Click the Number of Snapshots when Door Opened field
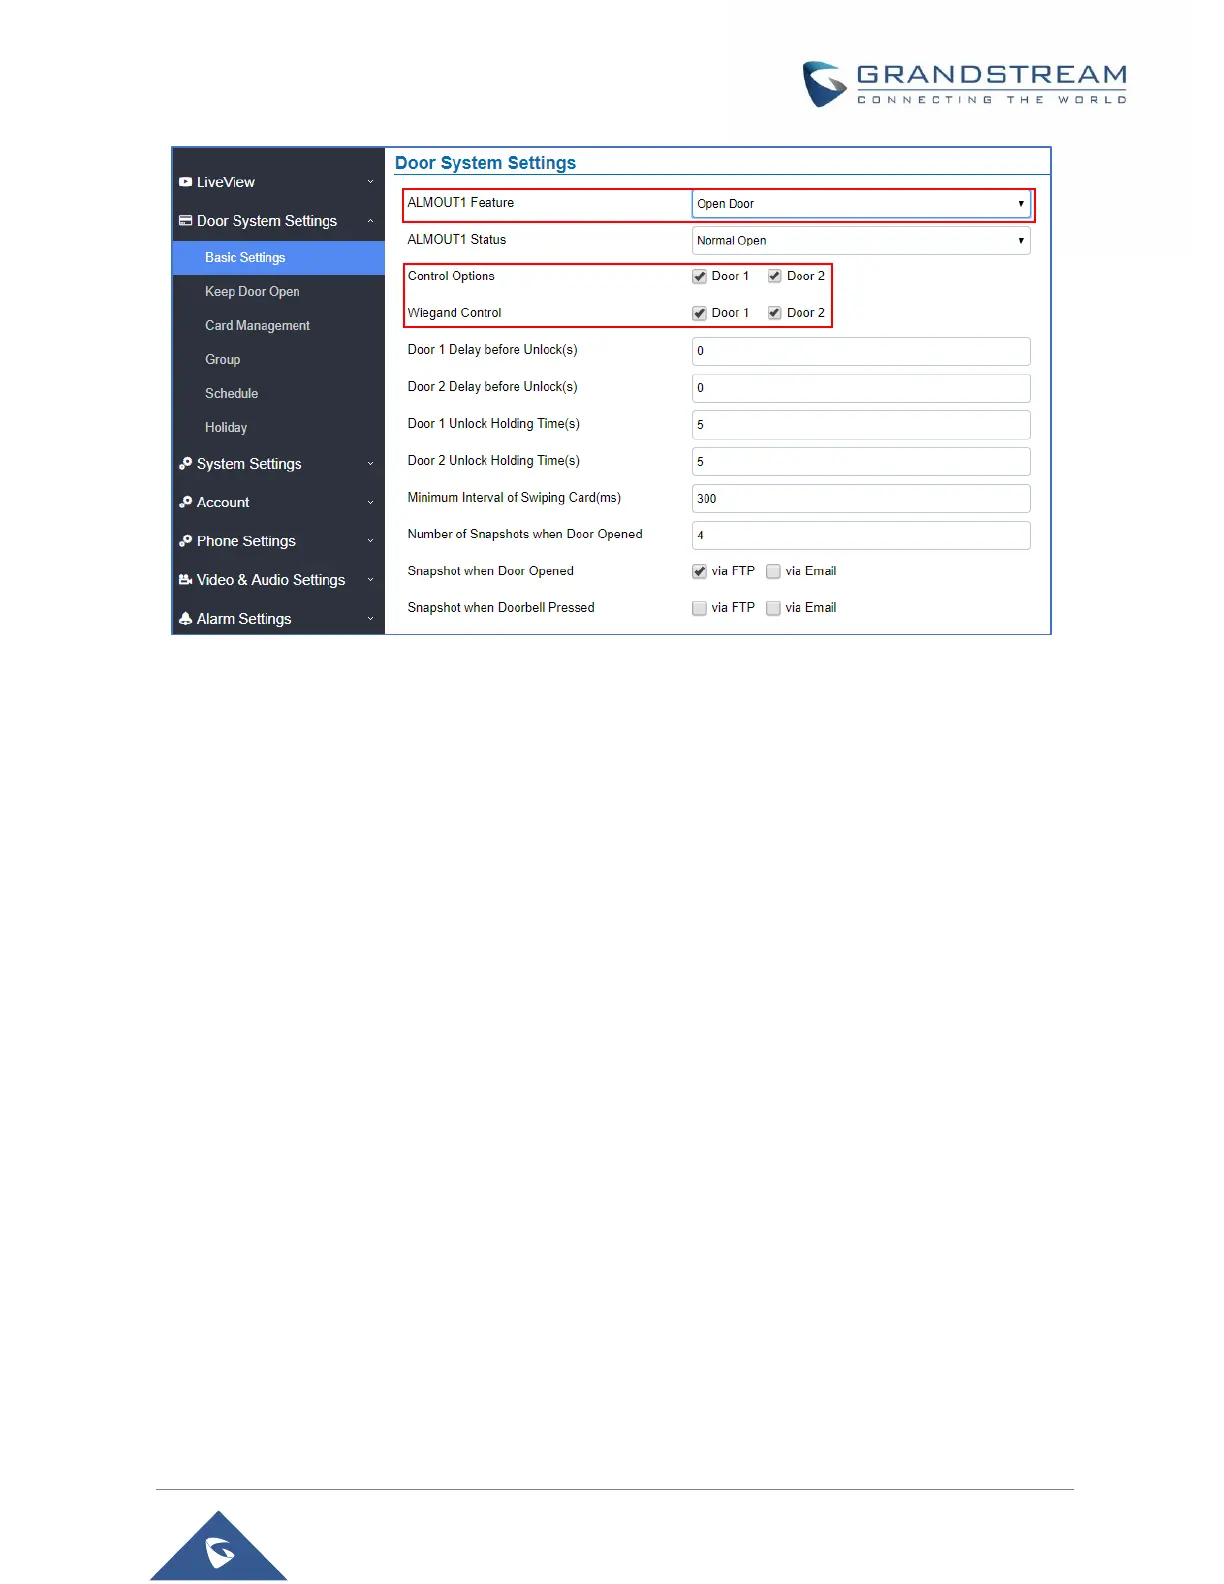Screen dimensions: 1224x1584 click(861, 535)
